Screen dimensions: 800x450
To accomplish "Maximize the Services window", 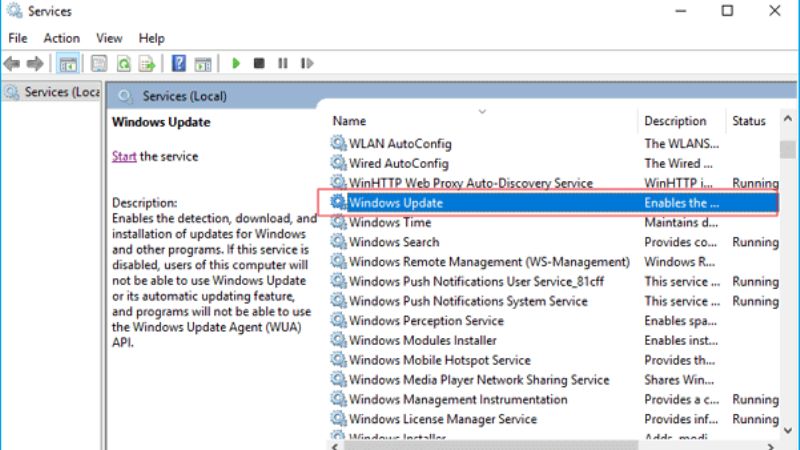I will click(727, 11).
